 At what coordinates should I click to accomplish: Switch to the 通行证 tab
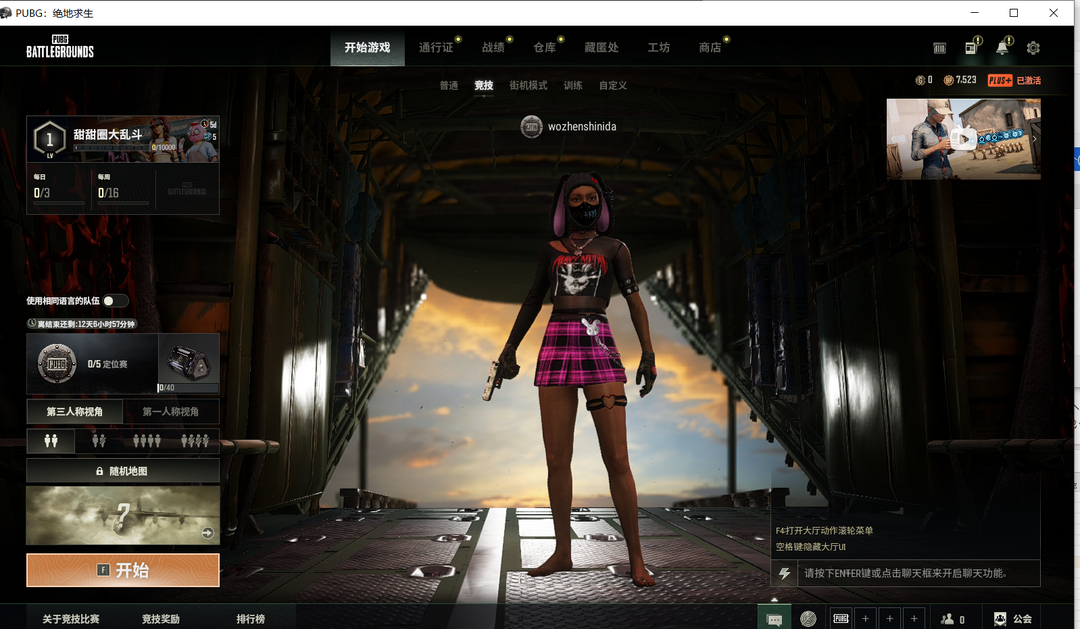[436, 48]
